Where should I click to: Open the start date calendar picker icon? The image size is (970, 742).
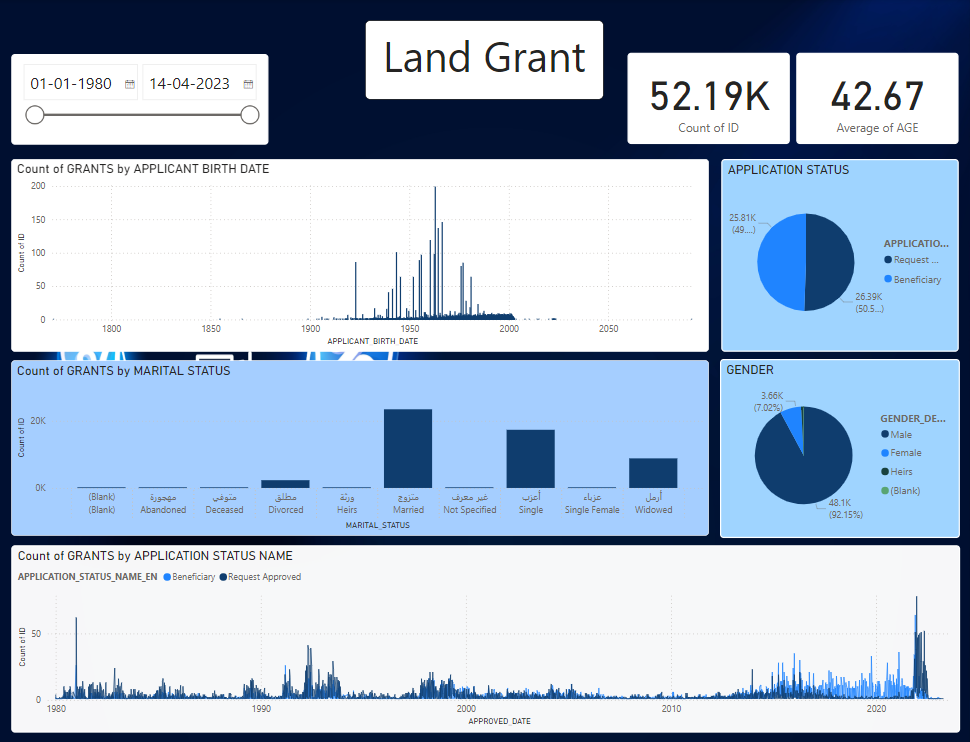(x=130, y=85)
